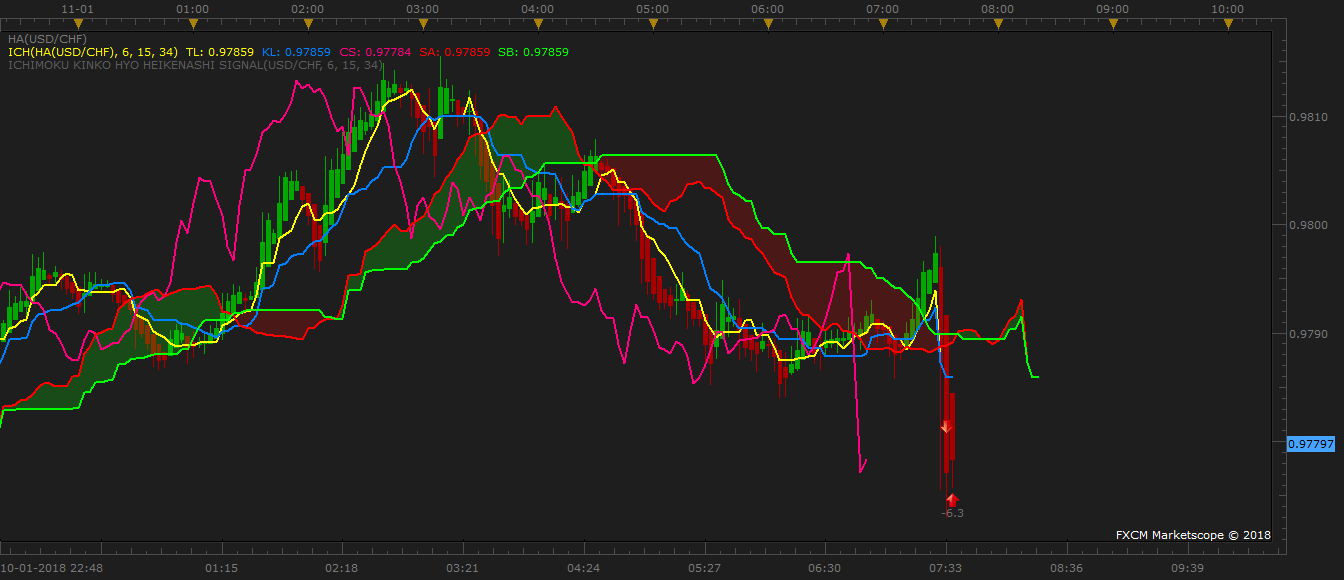The height and width of the screenshot is (580, 1344).
Task: Click the 06:30 bottom time label
Action: point(826,567)
